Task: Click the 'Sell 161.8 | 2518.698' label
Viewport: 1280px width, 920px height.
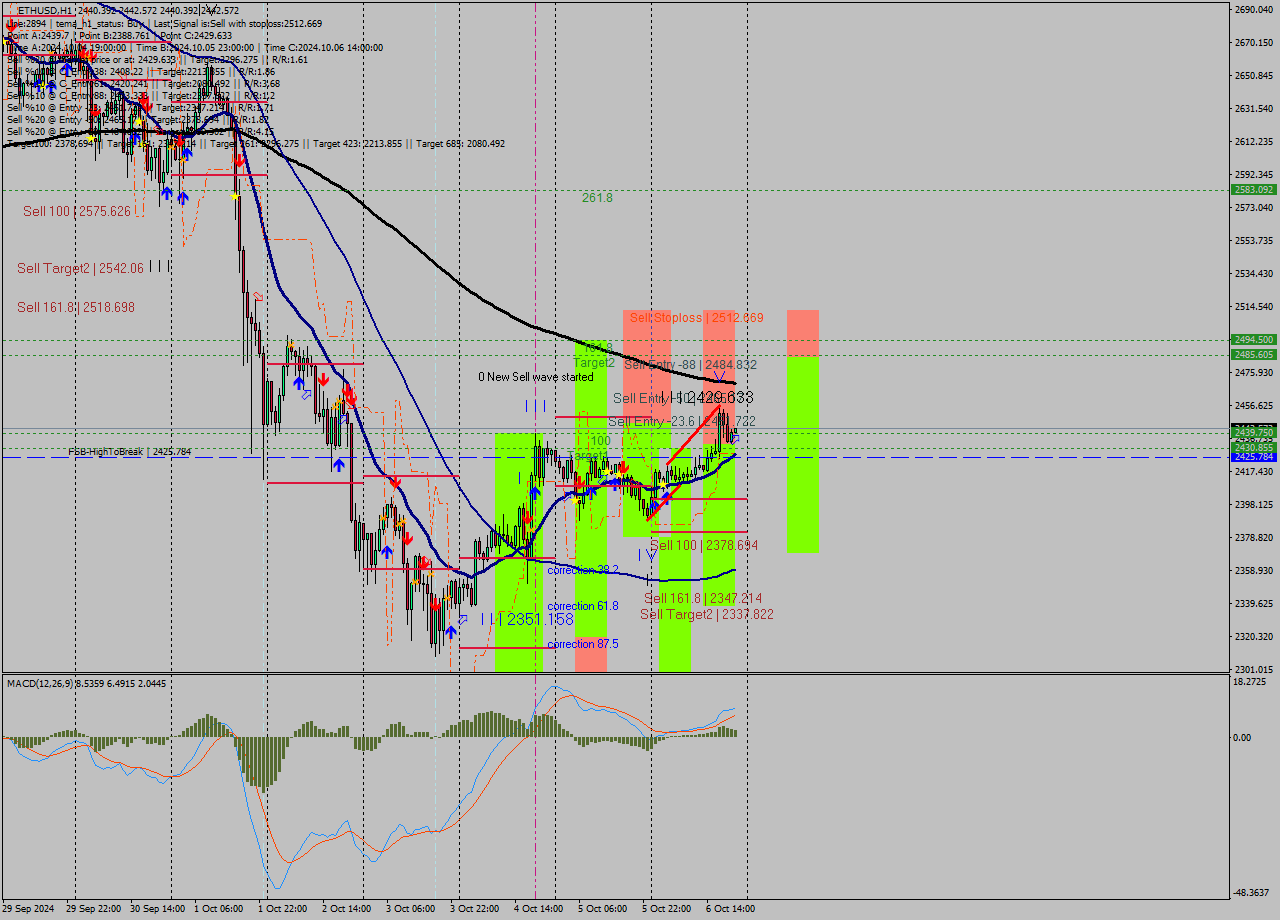Action: (76, 307)
